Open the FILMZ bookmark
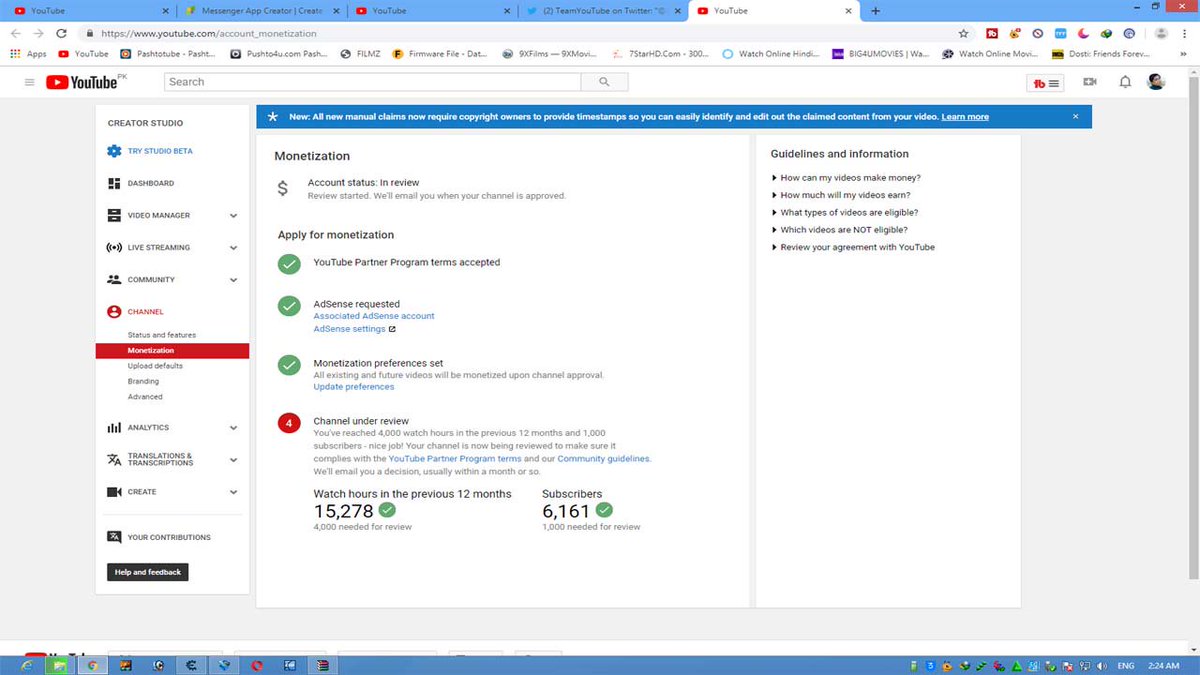The width and height of the screenshot is (1200, 675). tap(360, 54)
